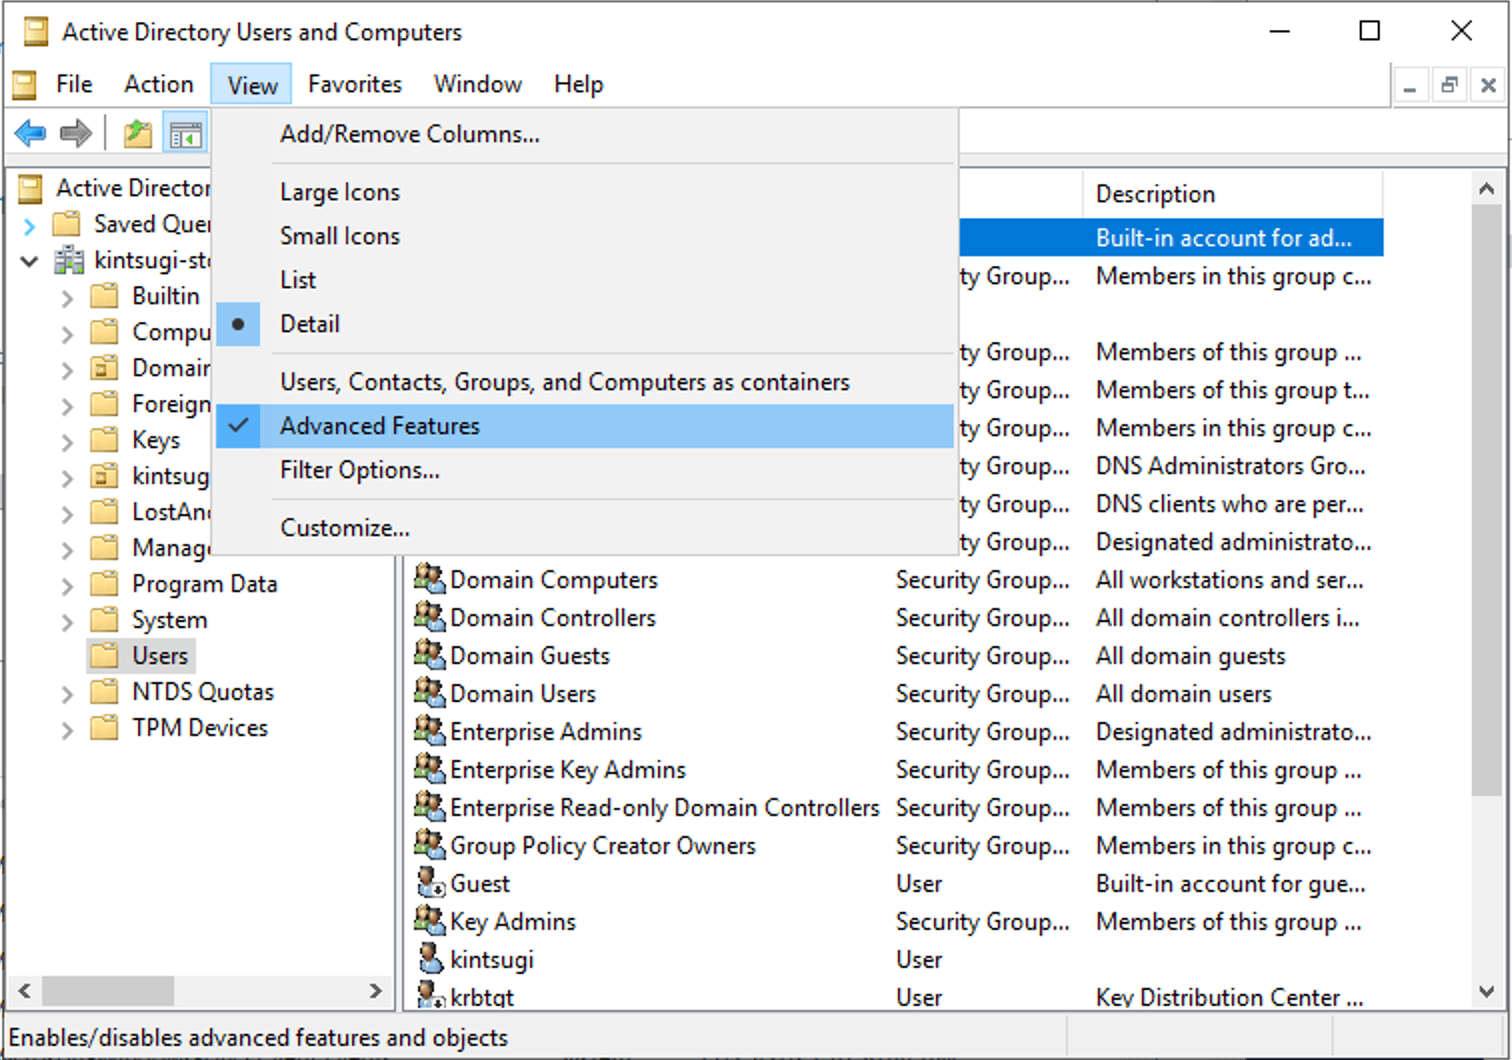Image resolution: width=1512 pixels, height=1060 pixels.
Task: Enable Users, Contacts, Groups, and Computers as containers
Action: (x=585, y=382)
